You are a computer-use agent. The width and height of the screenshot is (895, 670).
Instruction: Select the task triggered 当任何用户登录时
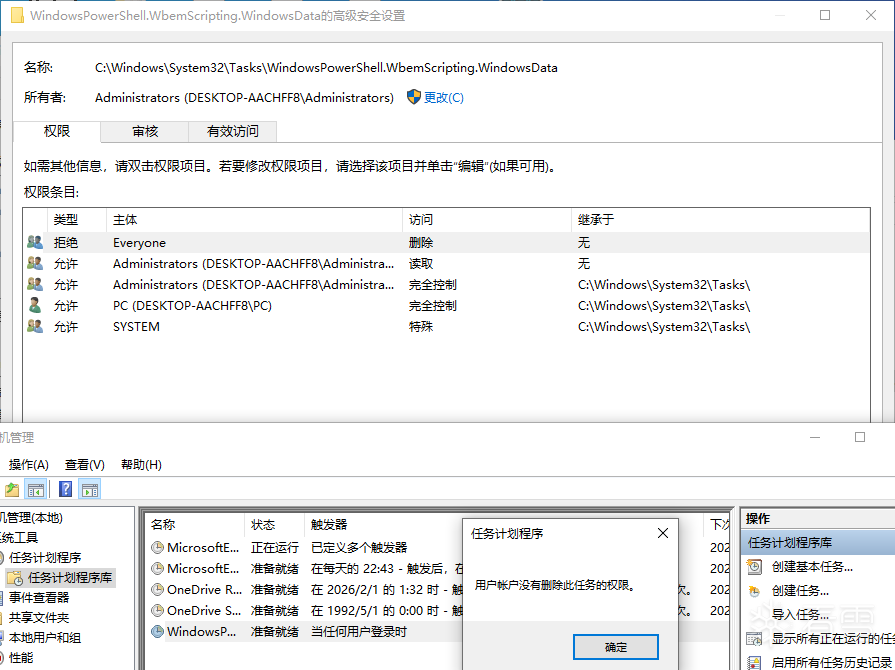(x=305, y=632)
